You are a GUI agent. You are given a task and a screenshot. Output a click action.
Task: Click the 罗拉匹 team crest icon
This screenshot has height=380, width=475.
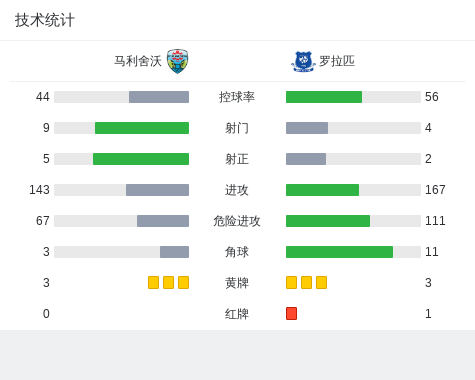tap(303, 61)
